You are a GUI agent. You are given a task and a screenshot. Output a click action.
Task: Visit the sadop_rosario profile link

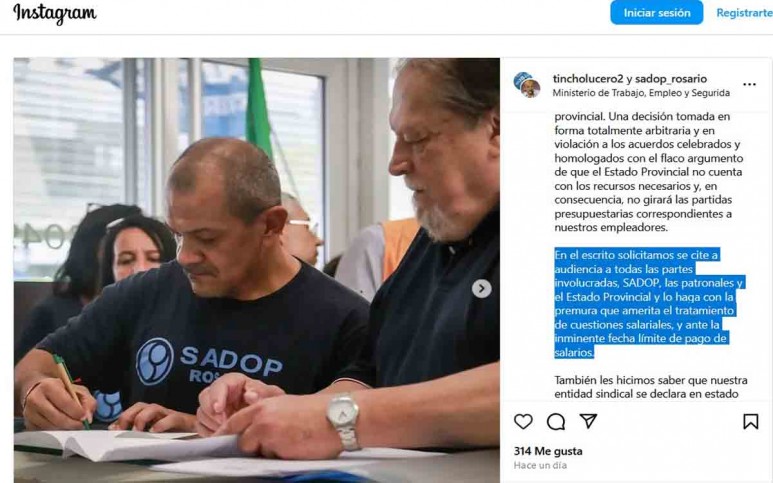671,79
